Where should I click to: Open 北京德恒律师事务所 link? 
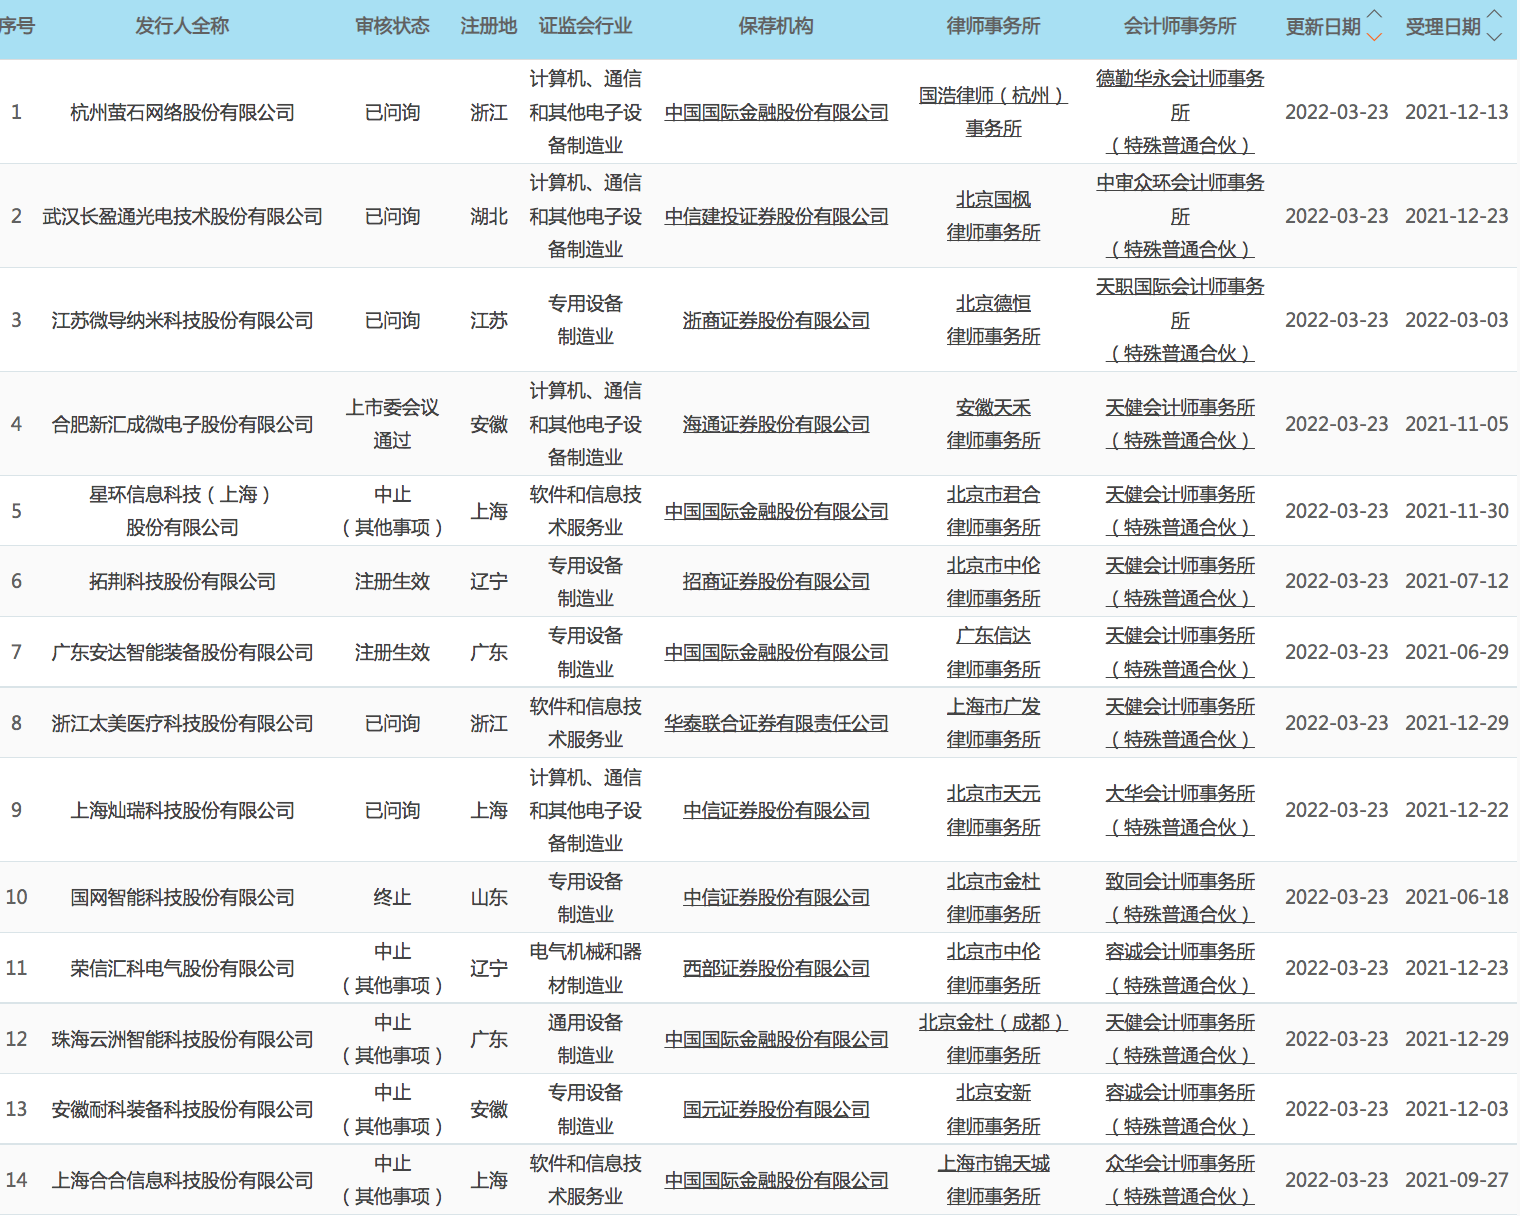(x=993, y=320)
